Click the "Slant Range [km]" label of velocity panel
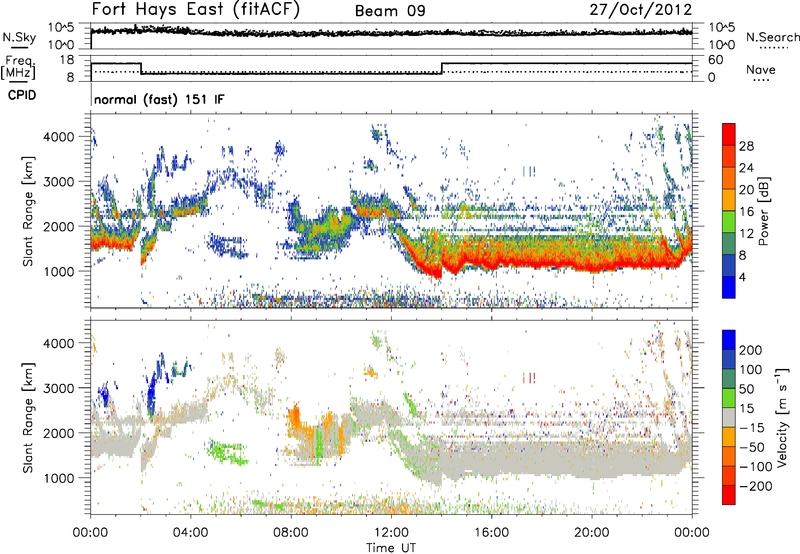The image size is (800, 554). coord(28,417)
